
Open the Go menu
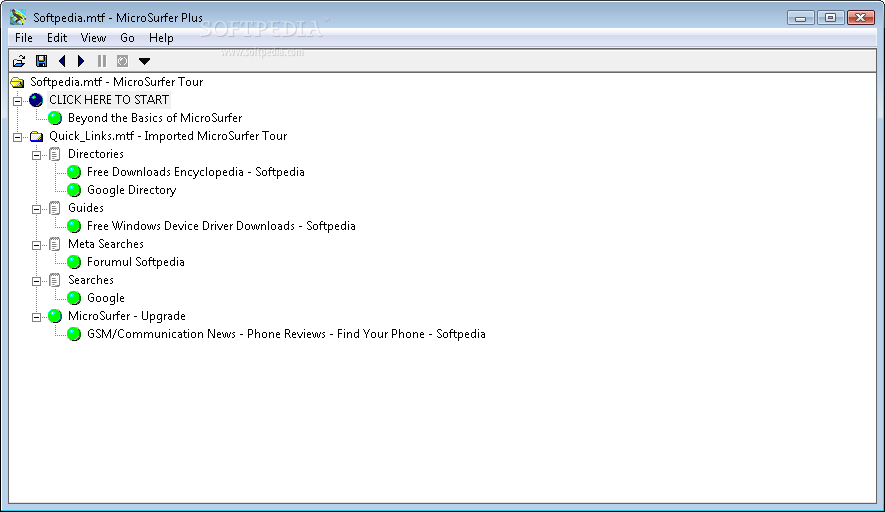(128, 38)
